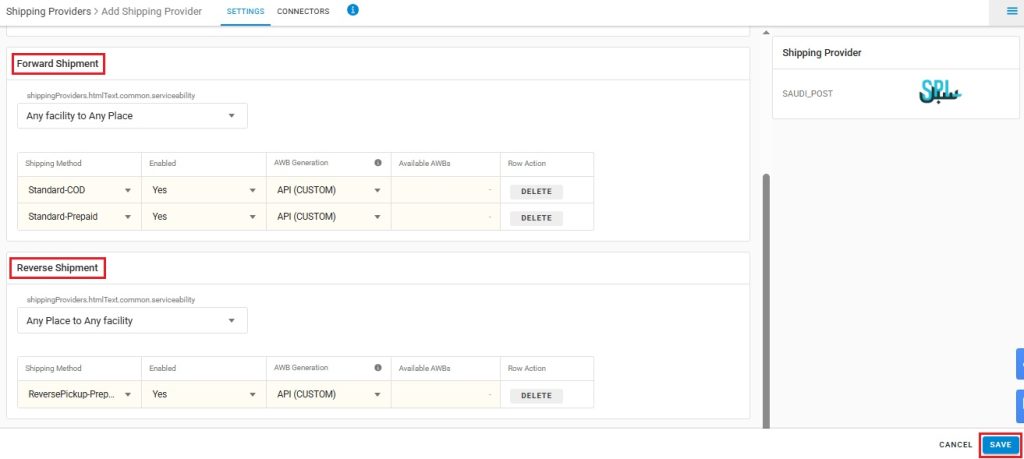Click the Shipping Providers breadcrumb link

pyautogui.click(x=48, y=11)
